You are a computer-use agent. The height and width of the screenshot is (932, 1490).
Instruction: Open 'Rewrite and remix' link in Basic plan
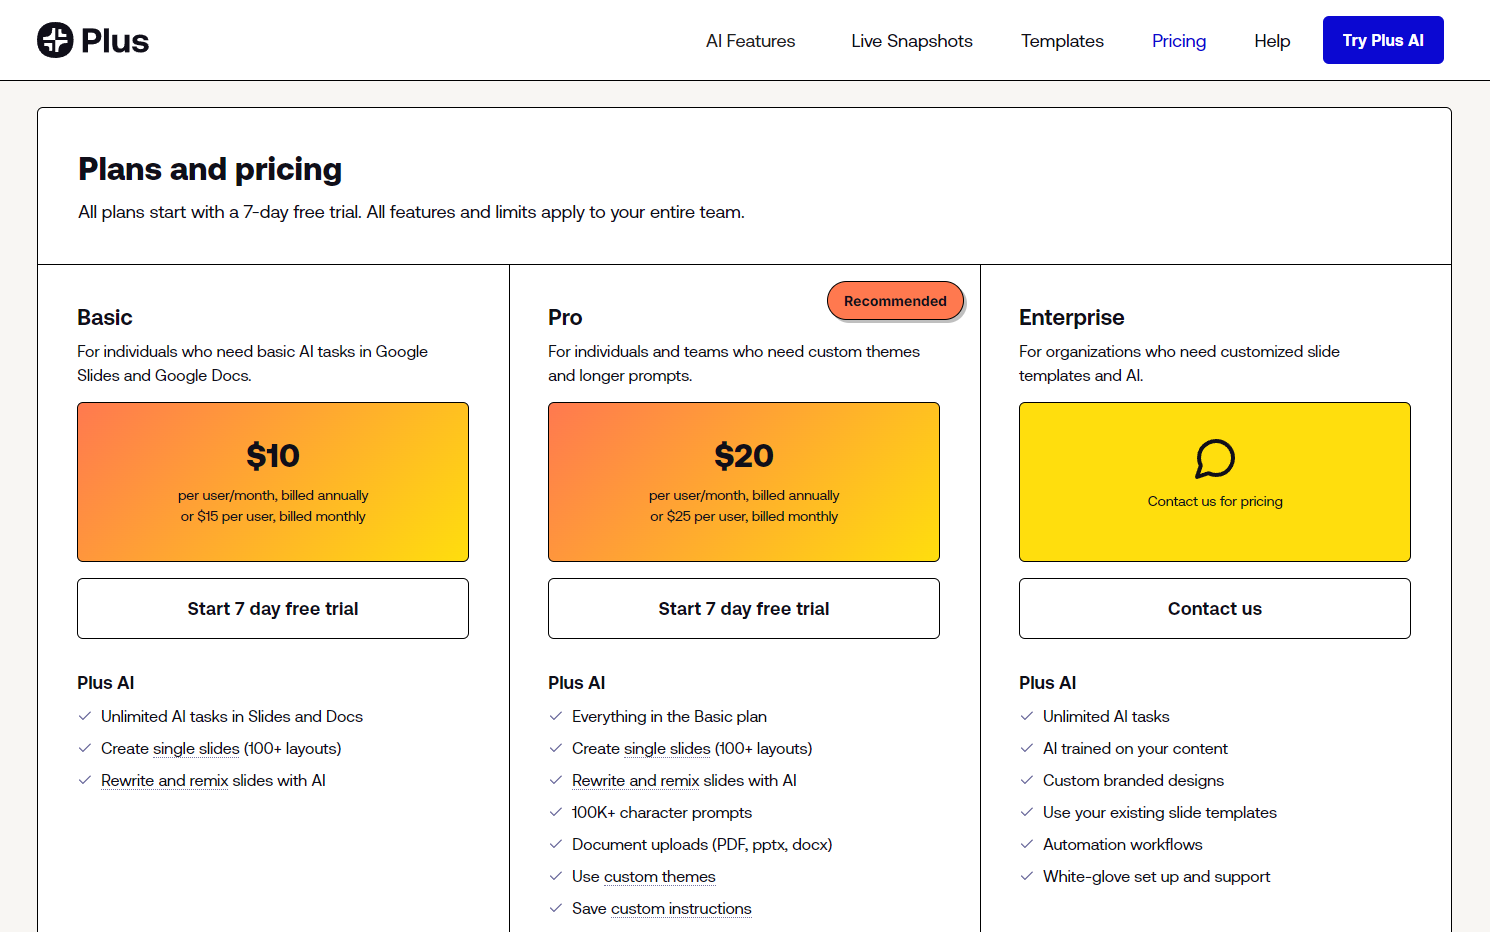tap(165, 780)
